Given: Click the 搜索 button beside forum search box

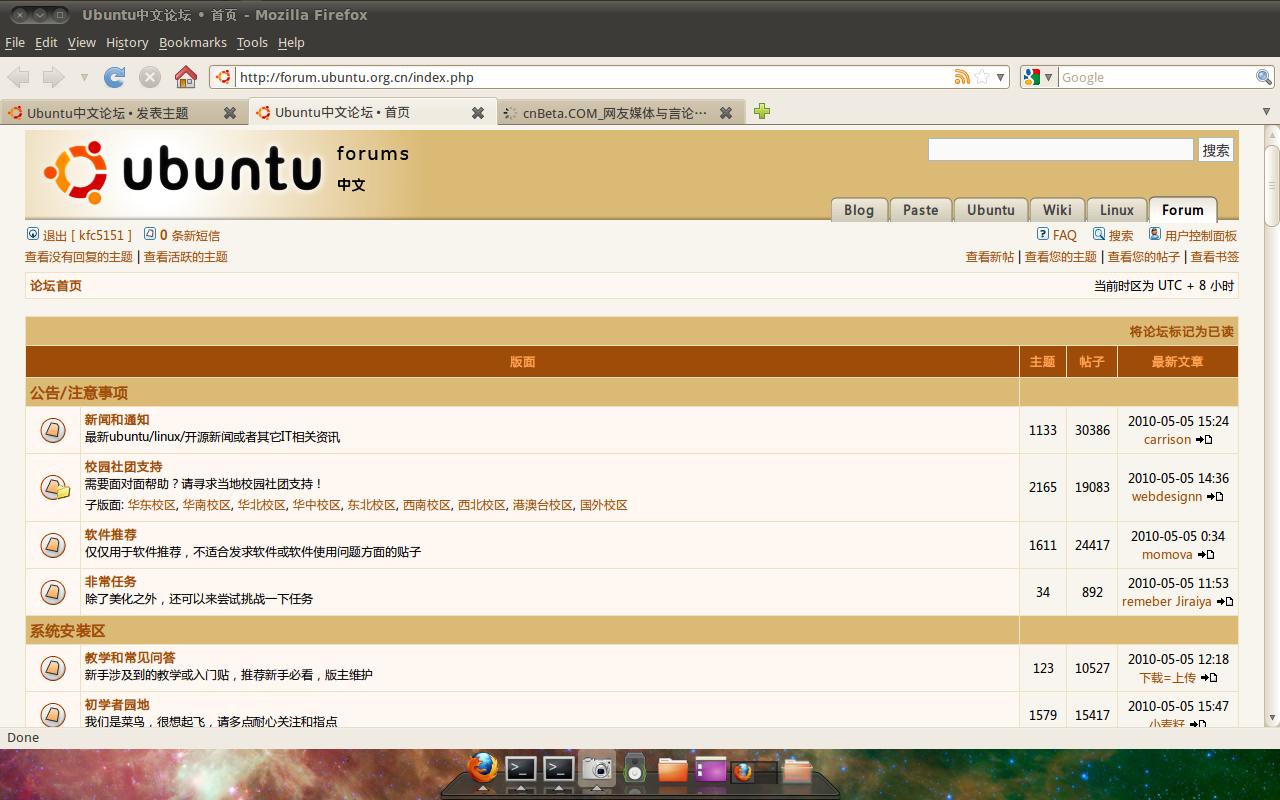Looking at the screenshot, I should [x=1216, y=150].
